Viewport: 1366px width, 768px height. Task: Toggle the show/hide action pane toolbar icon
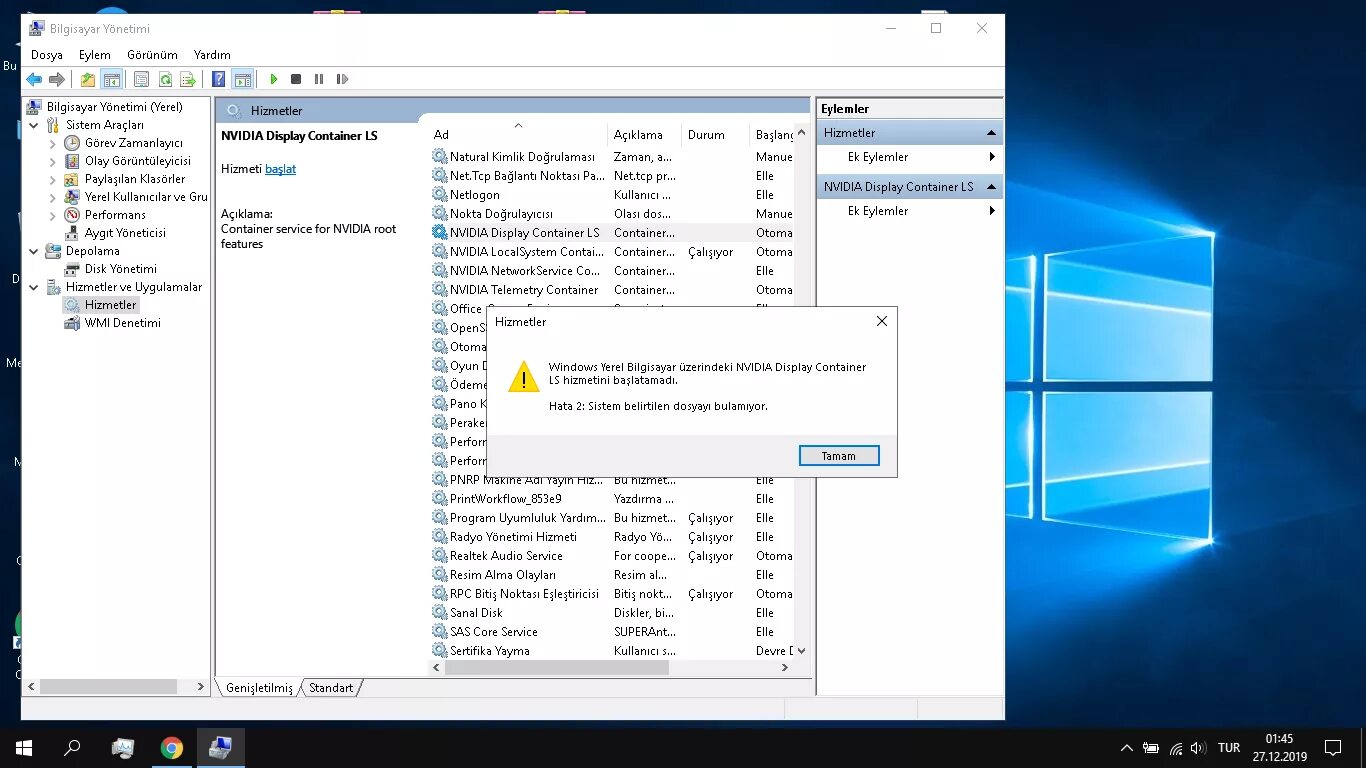[x=242, y=79]
